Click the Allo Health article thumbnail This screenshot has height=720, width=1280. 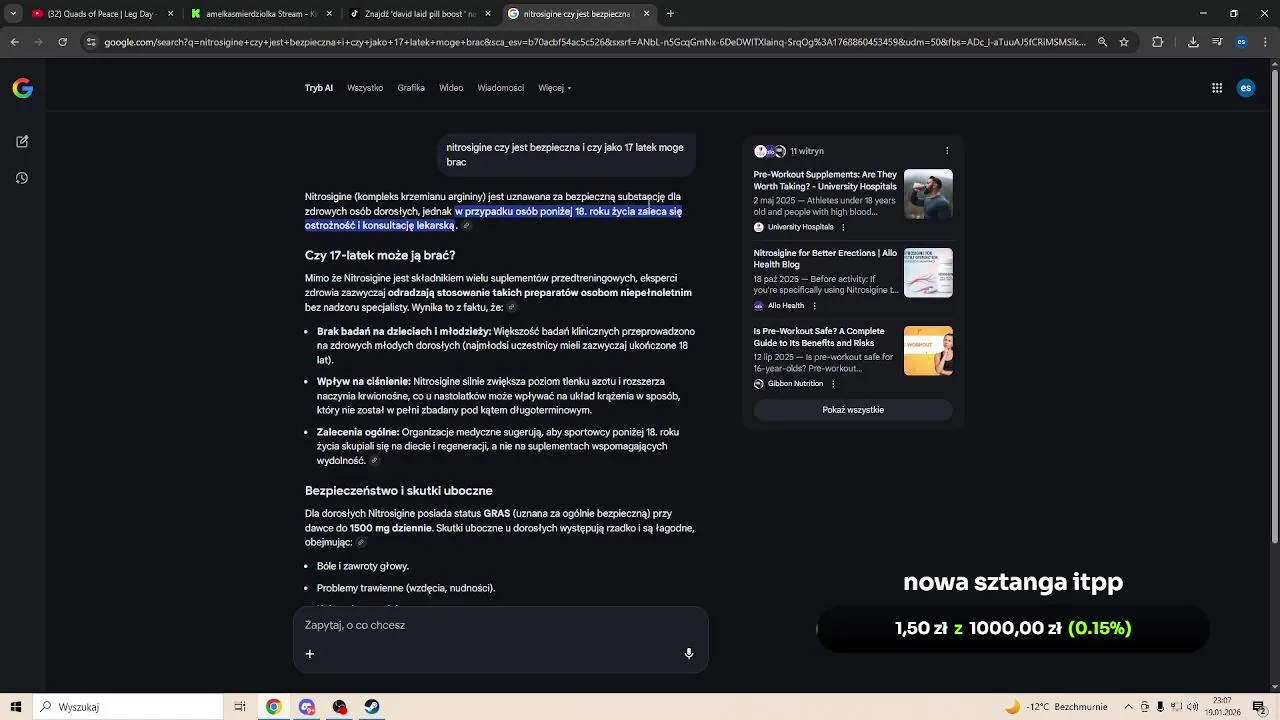point(928,272)
